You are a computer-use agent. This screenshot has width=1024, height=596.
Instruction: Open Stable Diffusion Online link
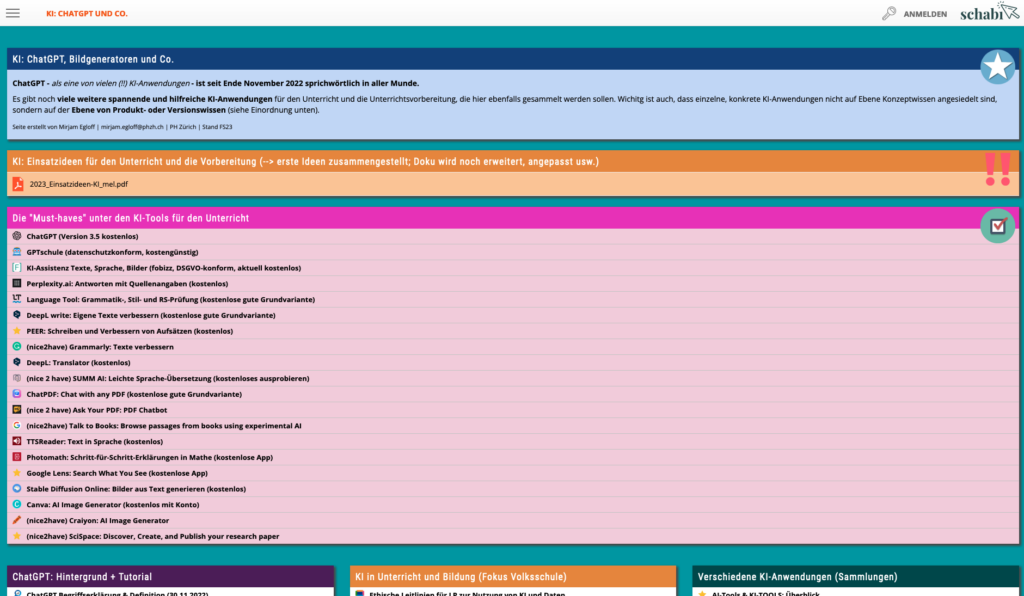[x=136, y=489]
